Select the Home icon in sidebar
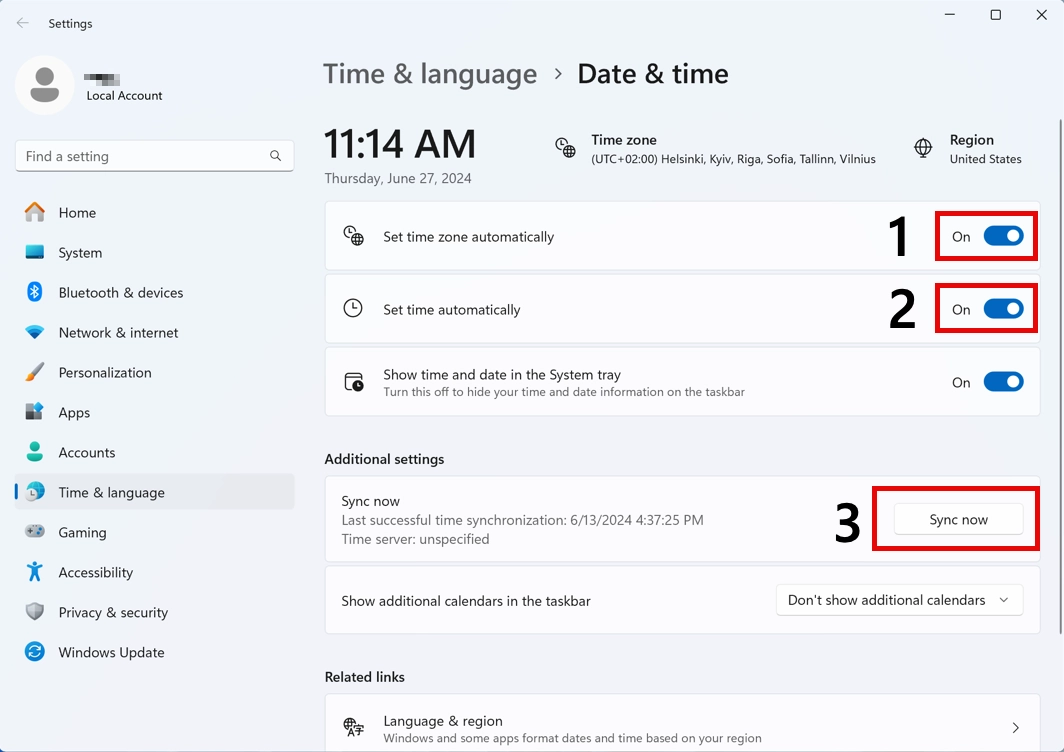 point(34,212)
